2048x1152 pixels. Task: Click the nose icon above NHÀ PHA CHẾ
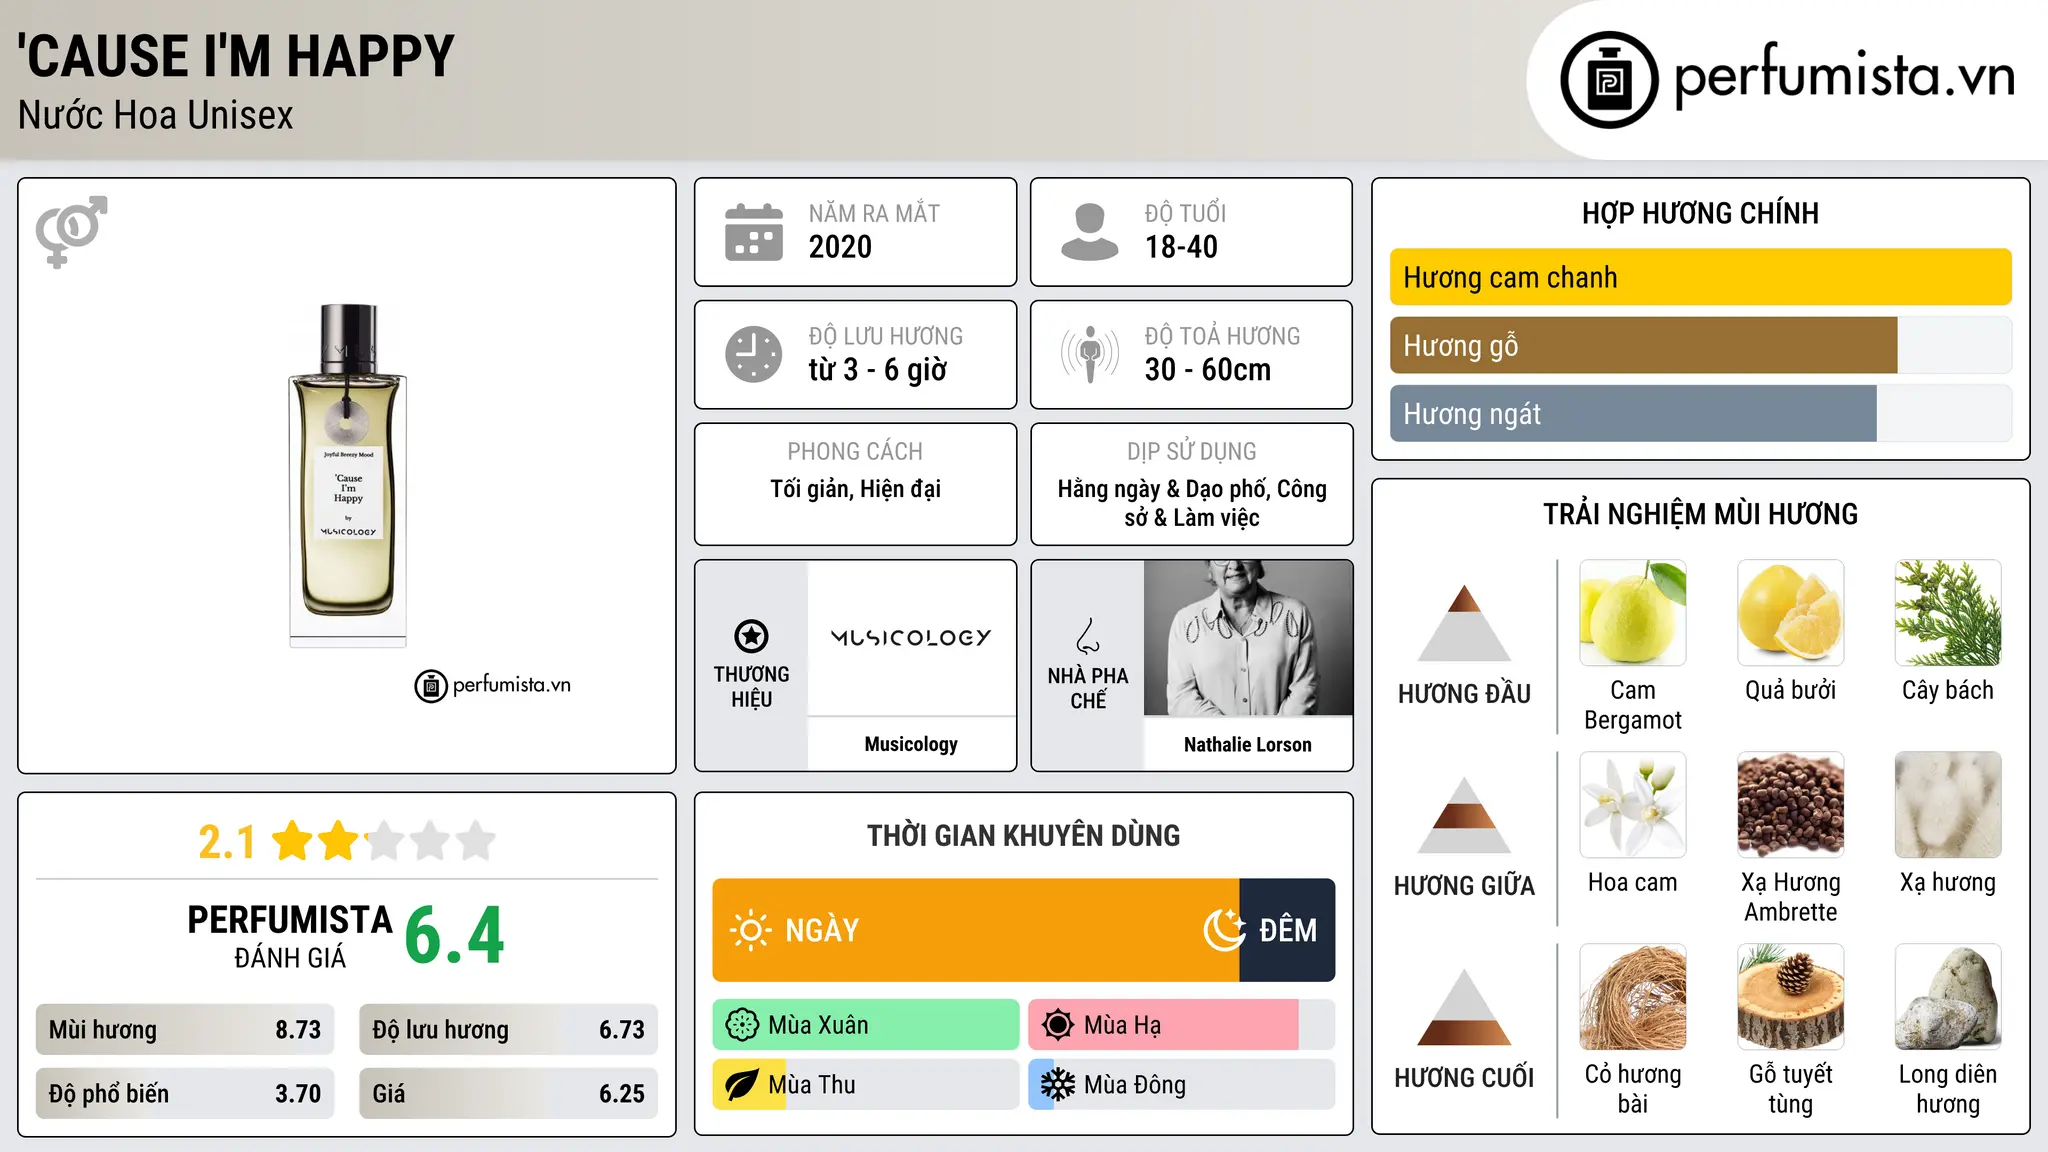[1088, 636]
